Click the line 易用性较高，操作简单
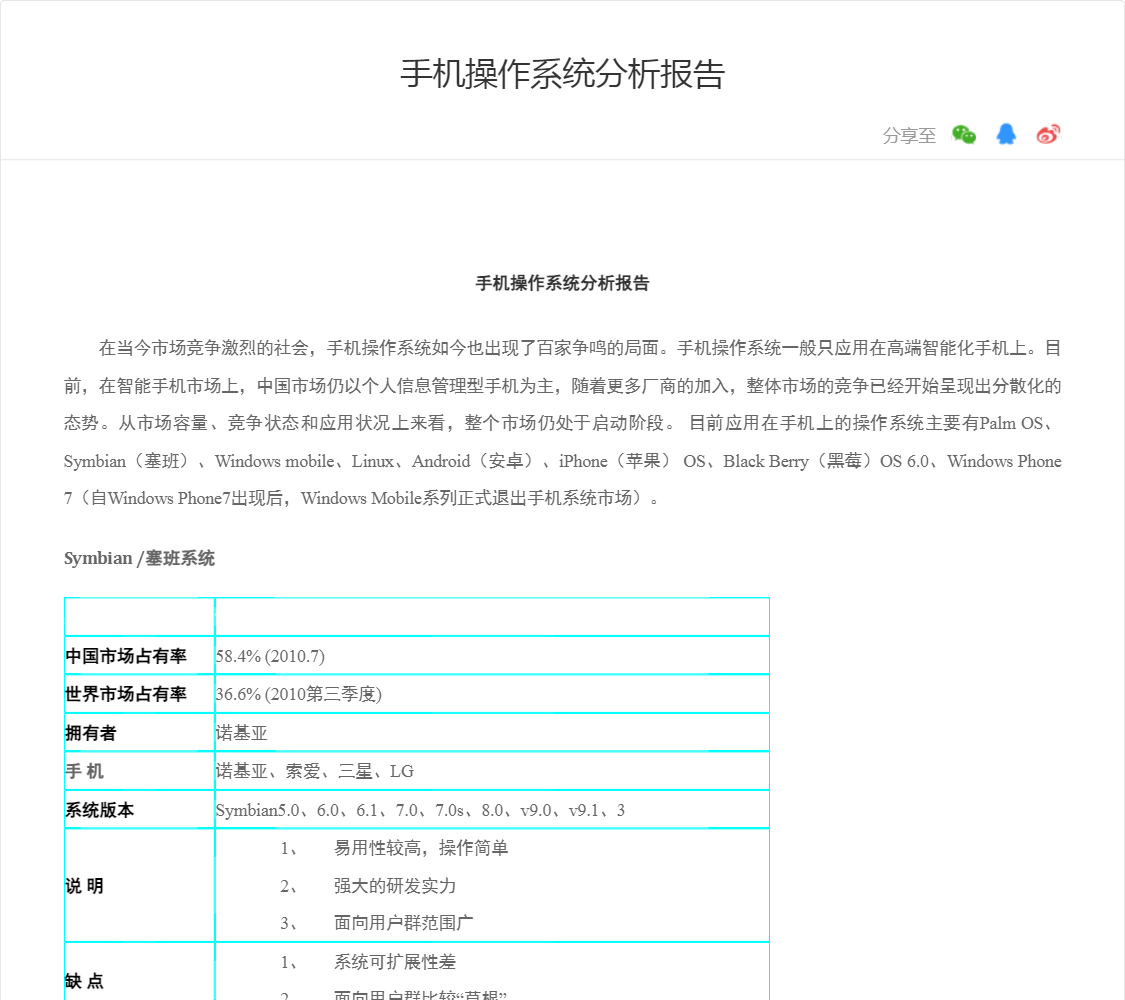The height and width of the screenshot is (1000, 1125). click(x=420, y=848)
